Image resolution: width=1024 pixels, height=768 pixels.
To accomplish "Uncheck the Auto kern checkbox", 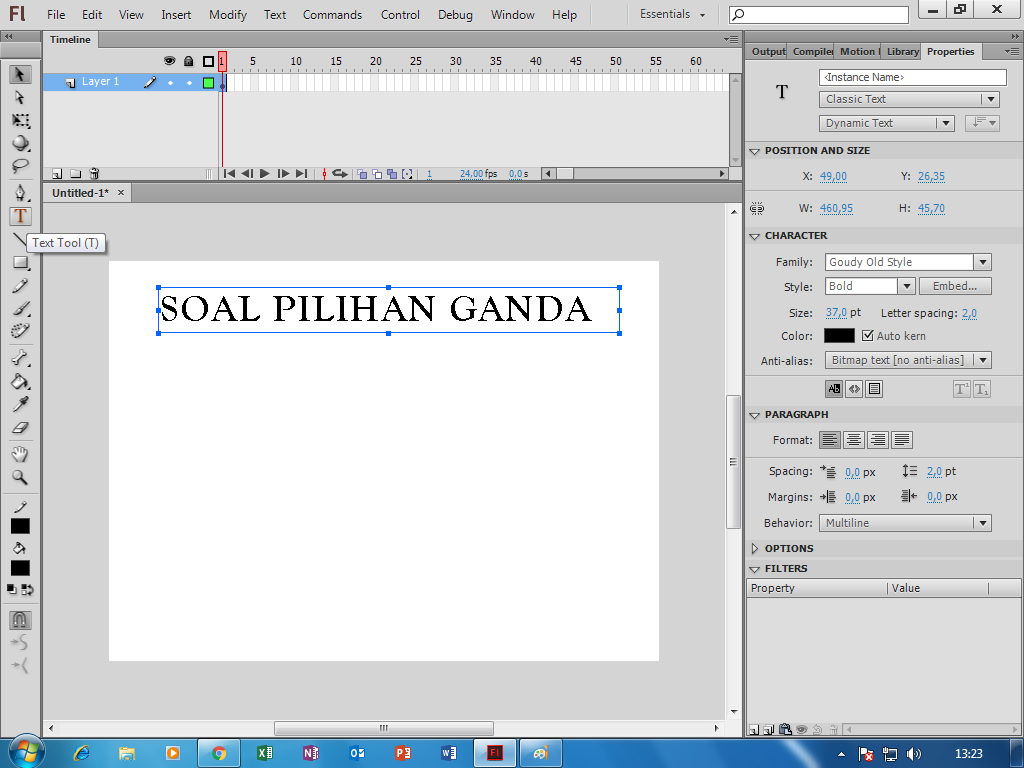I will pyautogui.click(x=868, y=336).
